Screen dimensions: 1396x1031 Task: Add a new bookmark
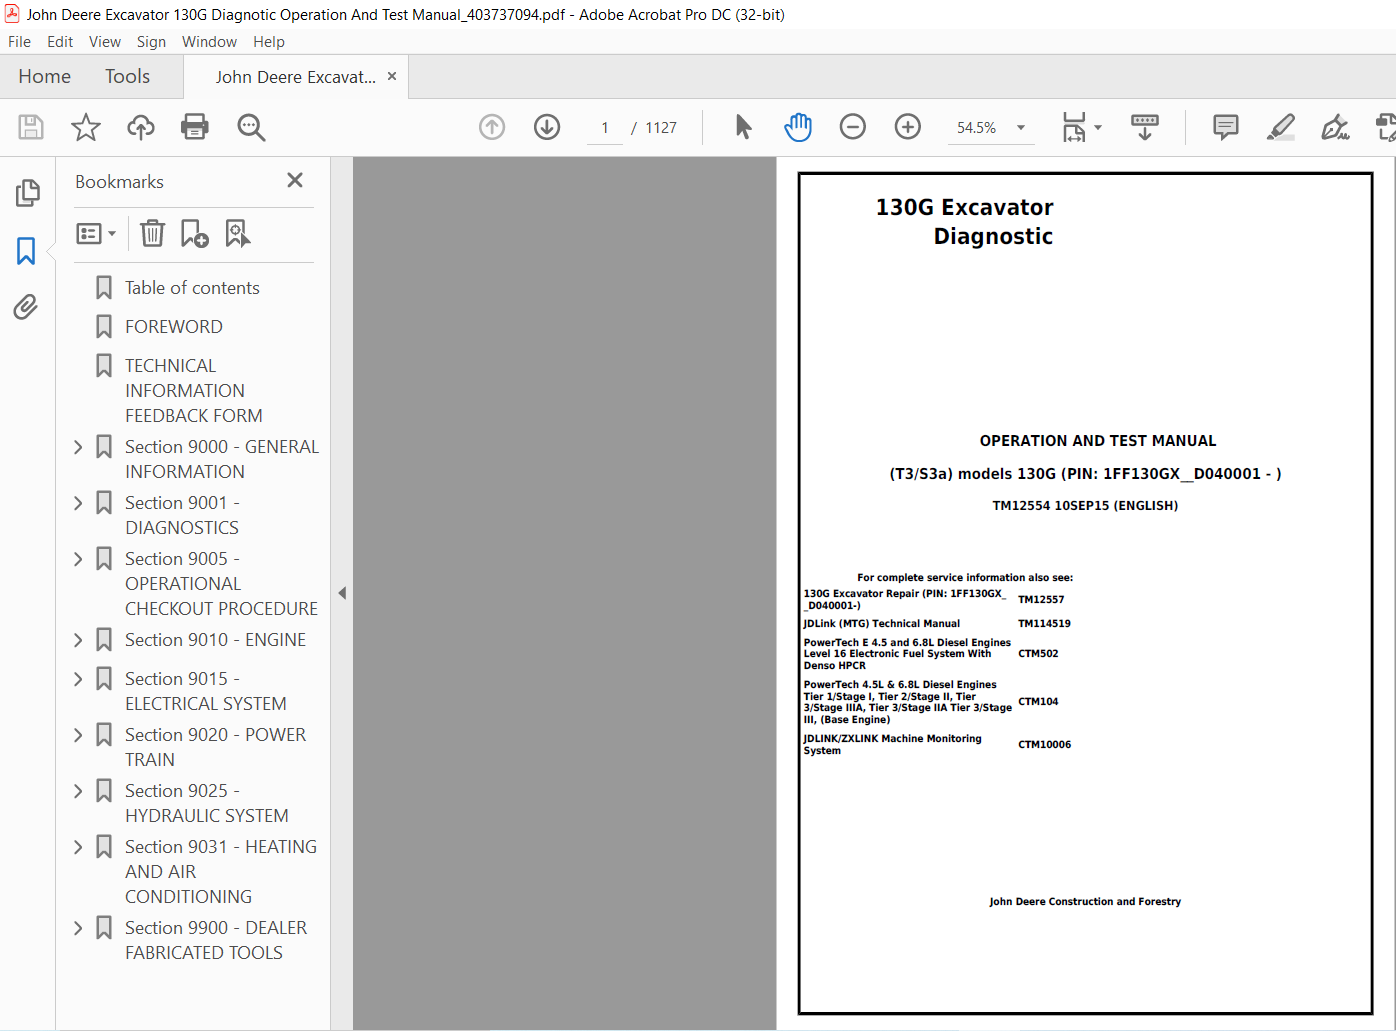coord(194,233)
